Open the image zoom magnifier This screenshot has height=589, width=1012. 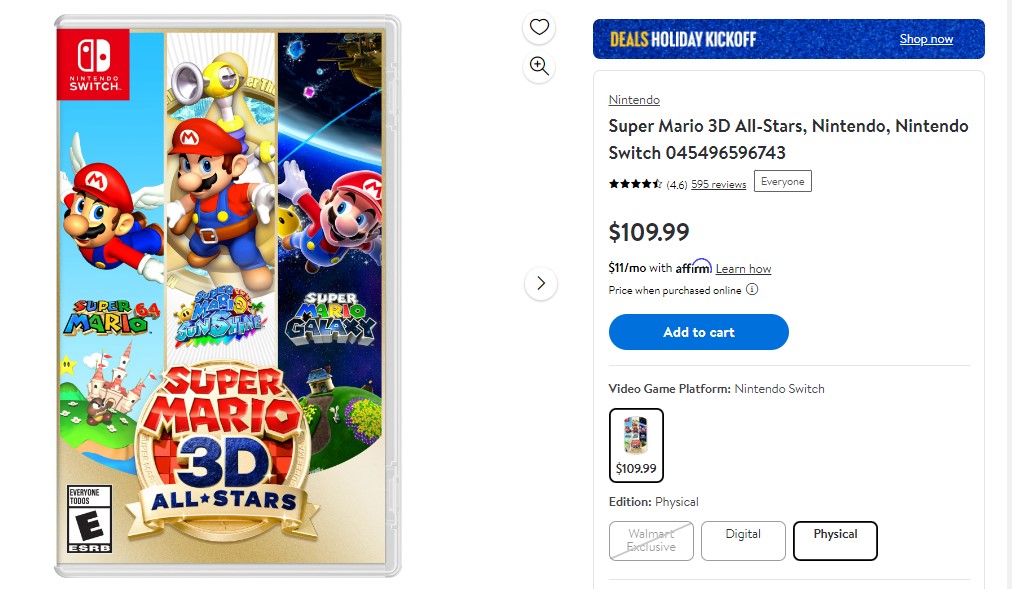point(539,66)
